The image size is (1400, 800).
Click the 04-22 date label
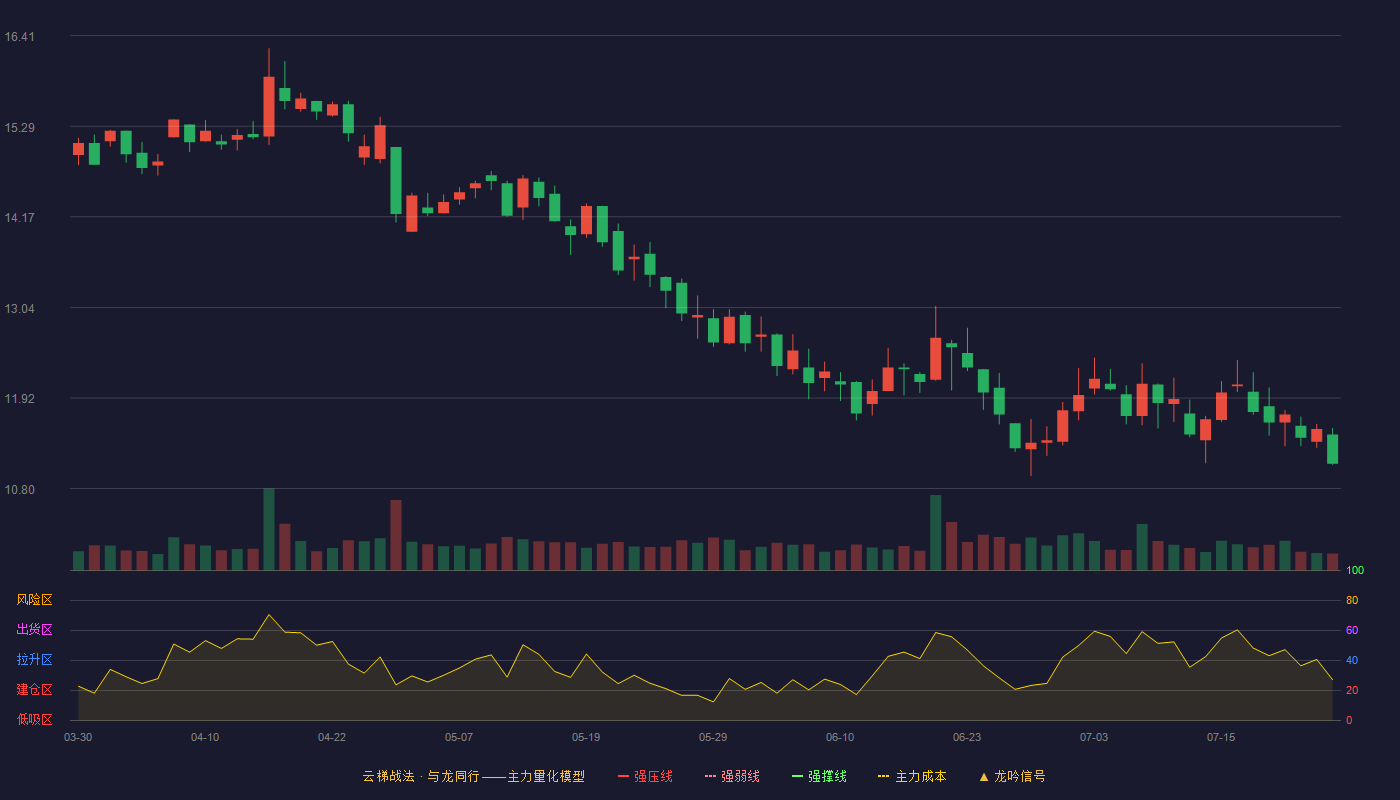[332, 737]
